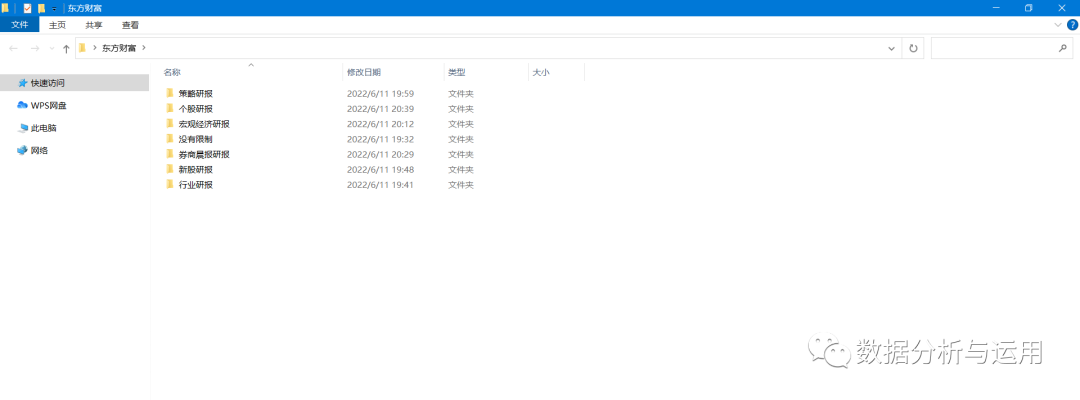Click 文件夹 type in 策略研报 row
1080x400 pixels.
tap(461, 94)
